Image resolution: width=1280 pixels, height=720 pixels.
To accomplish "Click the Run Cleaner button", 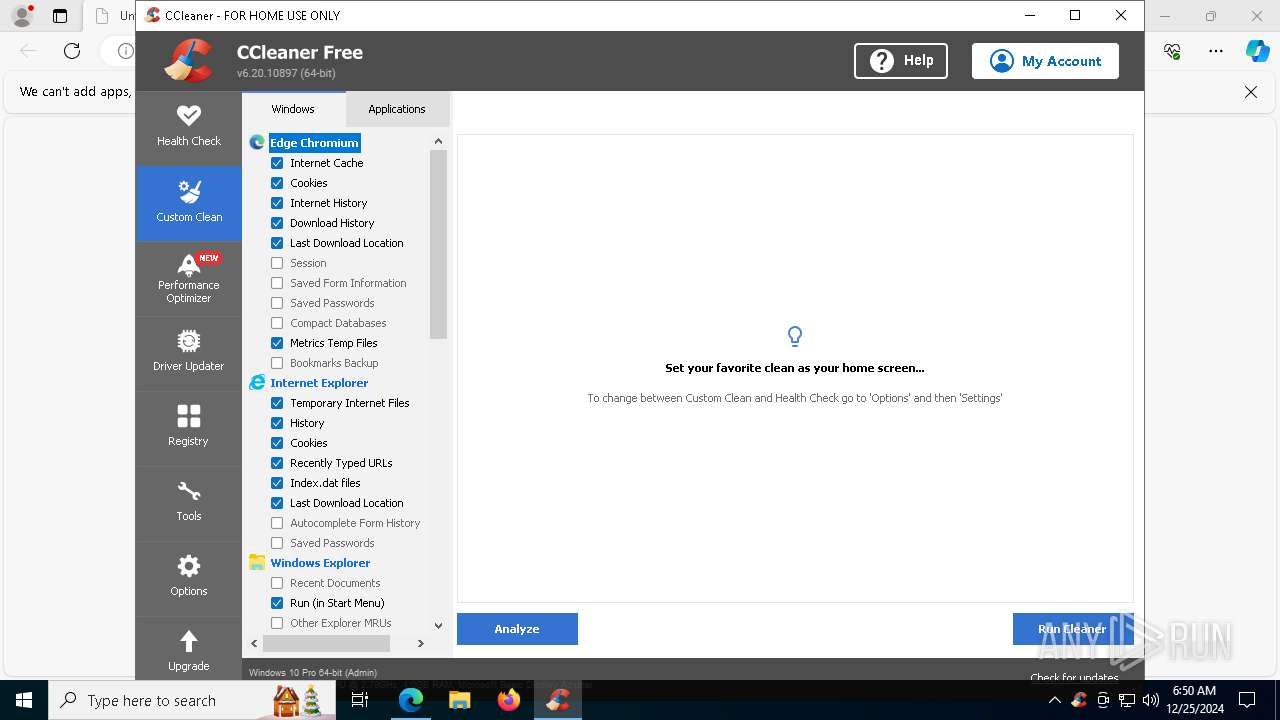I will tap(1072, 629).
